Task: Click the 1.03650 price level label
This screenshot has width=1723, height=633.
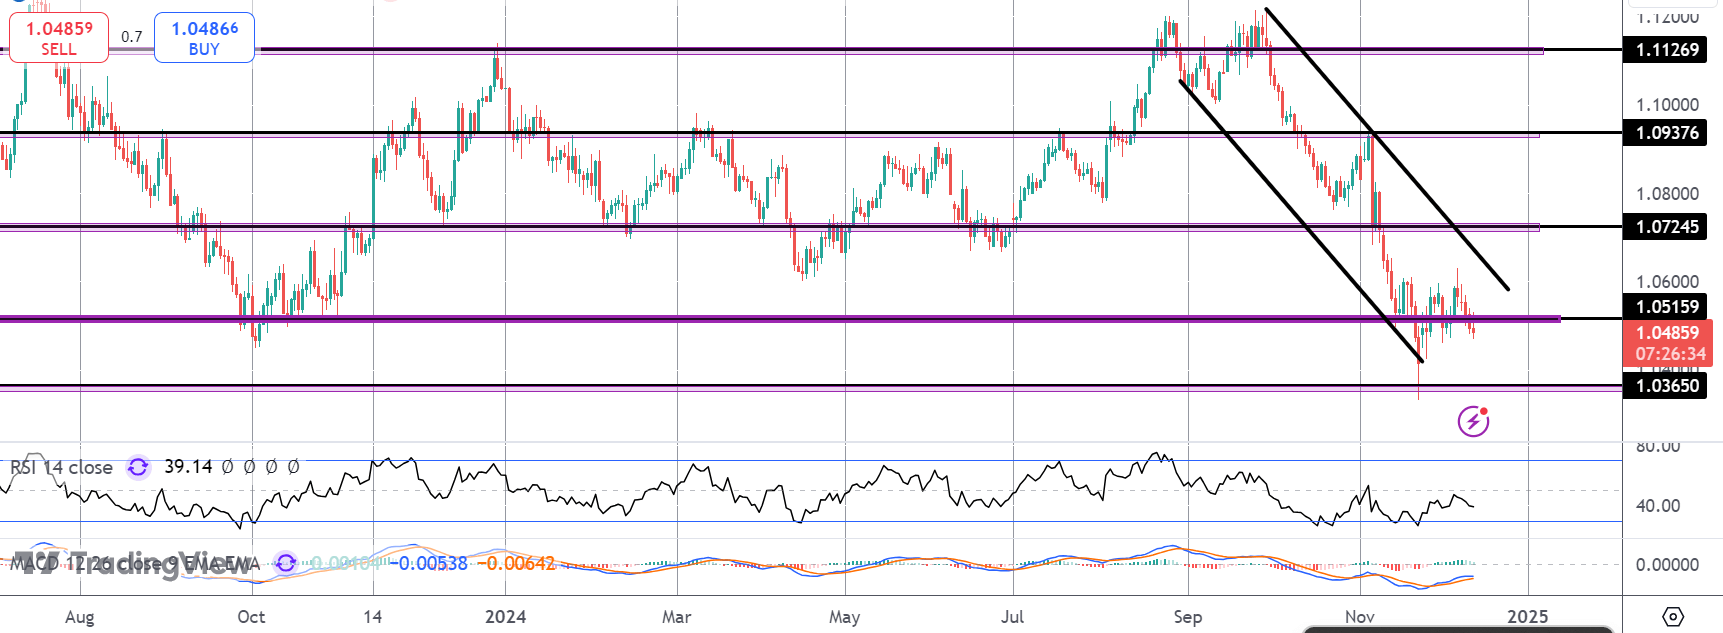Action: coord(1667,385)
